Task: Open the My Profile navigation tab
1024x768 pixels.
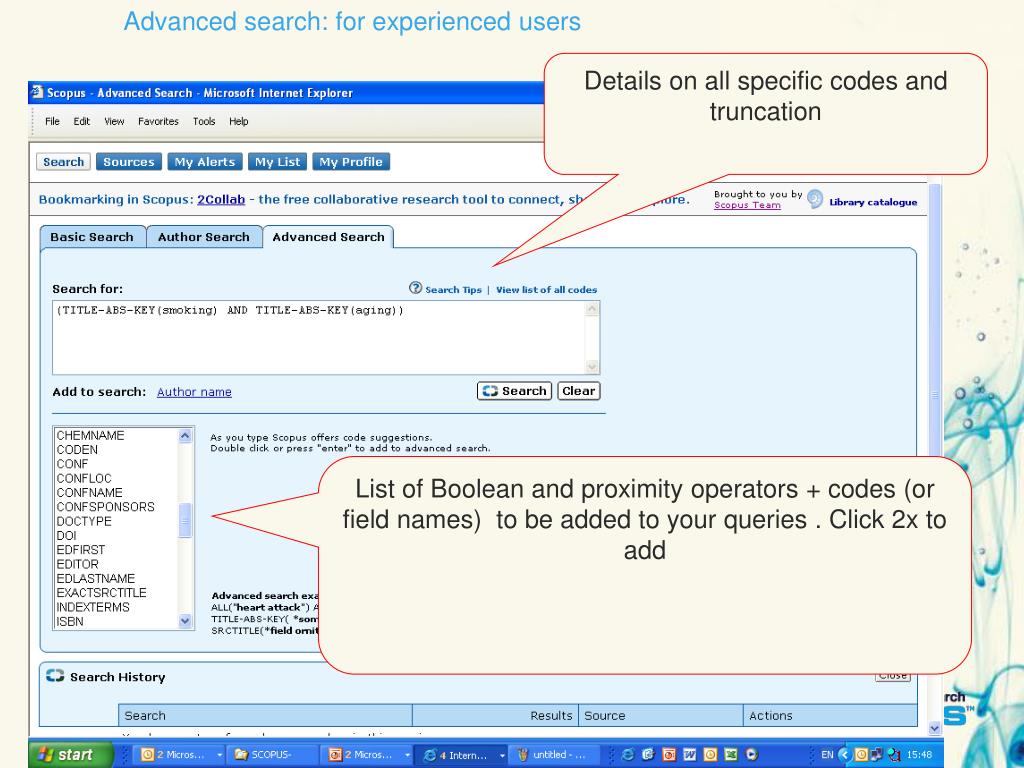Action: [x=351, y=162]
